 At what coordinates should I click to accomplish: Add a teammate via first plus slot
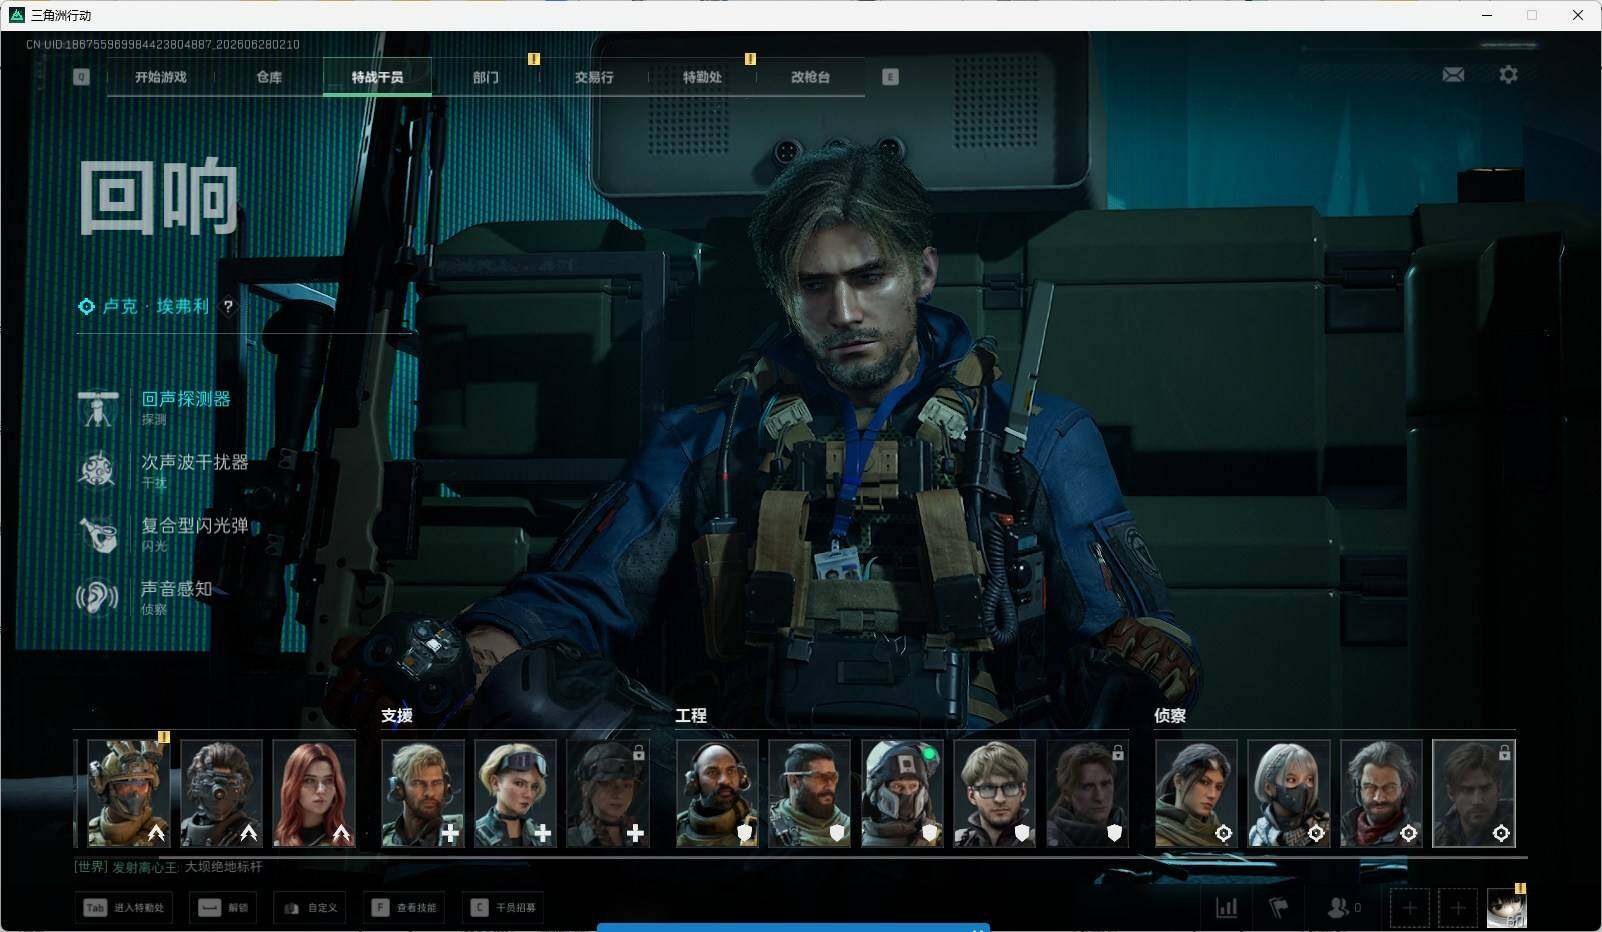click(x=1409, y=907)
